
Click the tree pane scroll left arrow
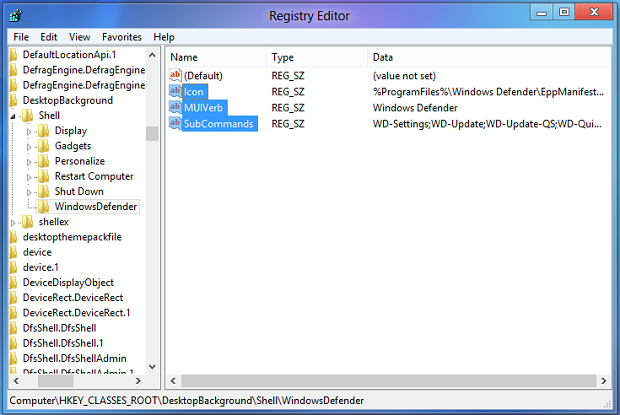click(16, 381)
